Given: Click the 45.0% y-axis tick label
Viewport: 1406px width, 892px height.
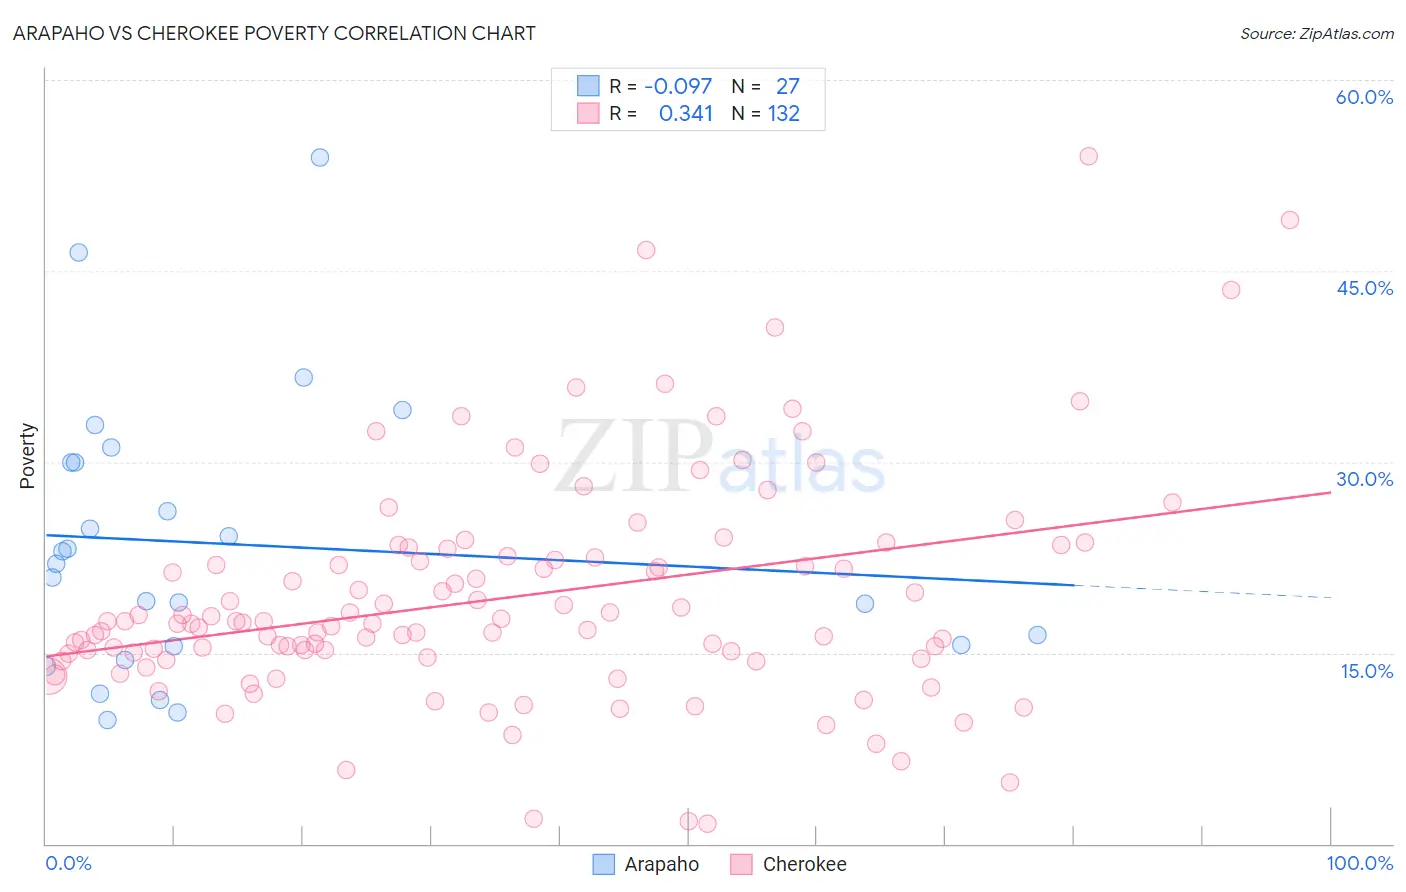Looking at the screenshot, I should click(1364, 288).
